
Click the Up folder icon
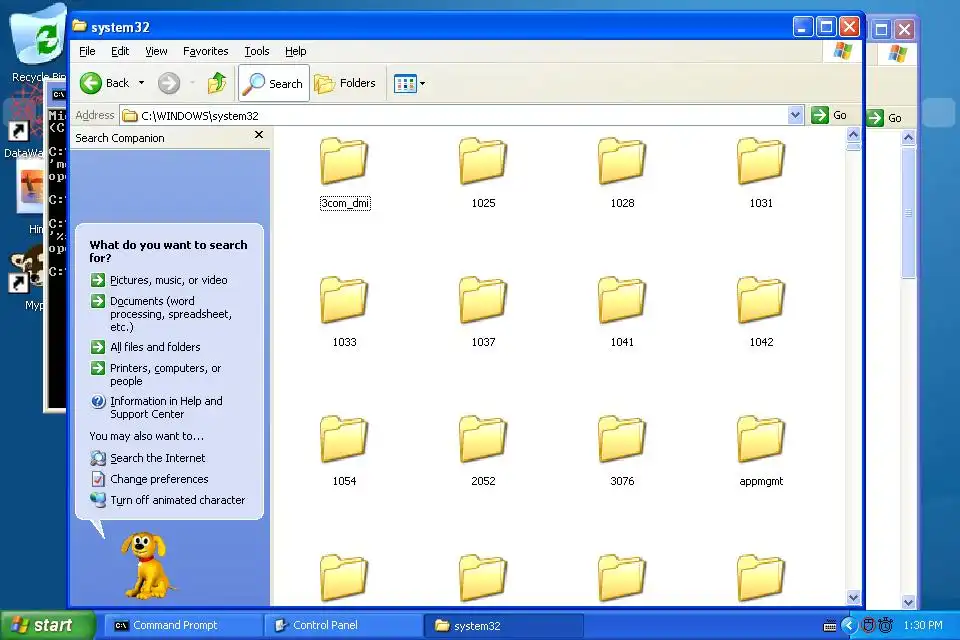[217, 83]
